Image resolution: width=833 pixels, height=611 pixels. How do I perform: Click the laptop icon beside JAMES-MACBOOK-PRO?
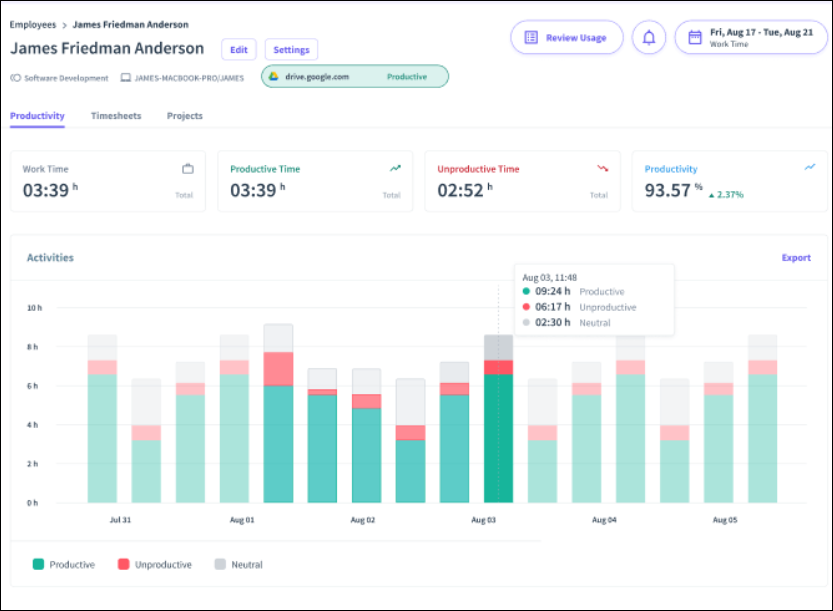point(126,78)
